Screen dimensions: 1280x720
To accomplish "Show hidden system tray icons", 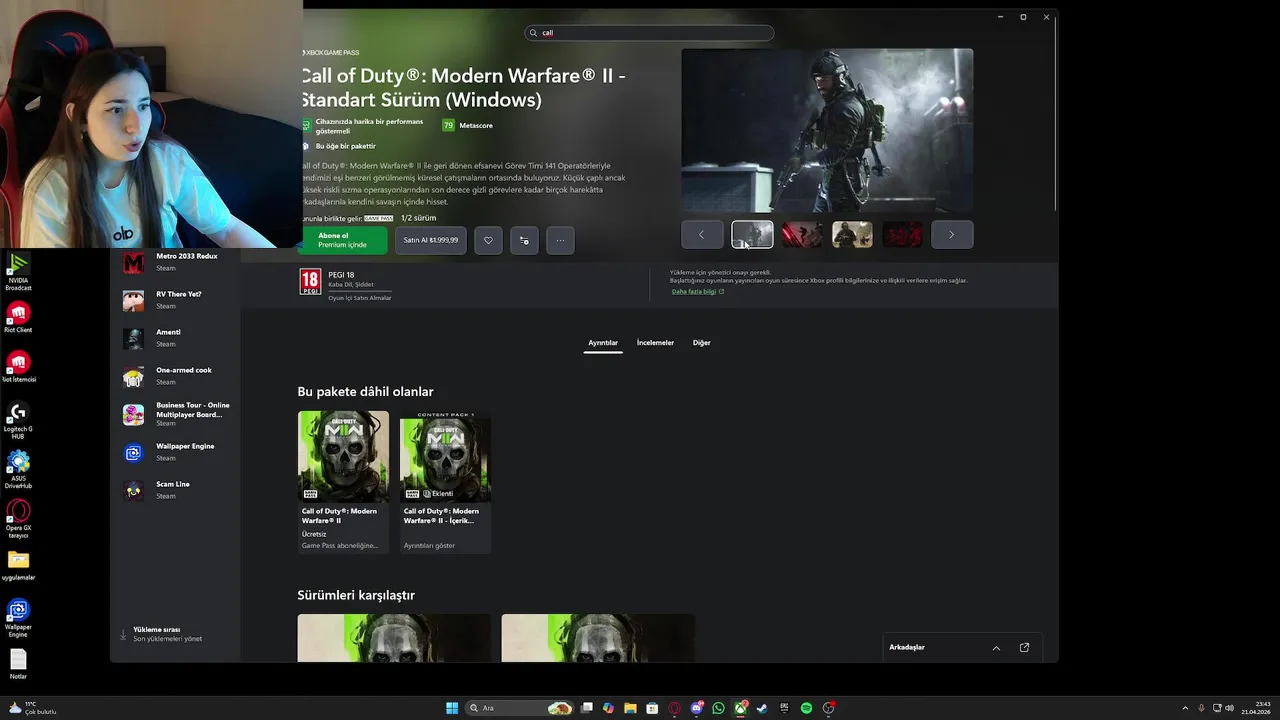I will pyautogui.click(x=1183, y=708).
